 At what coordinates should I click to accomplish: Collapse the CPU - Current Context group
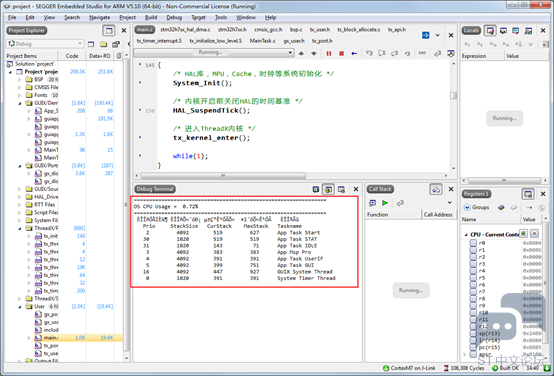click(466, 235)
